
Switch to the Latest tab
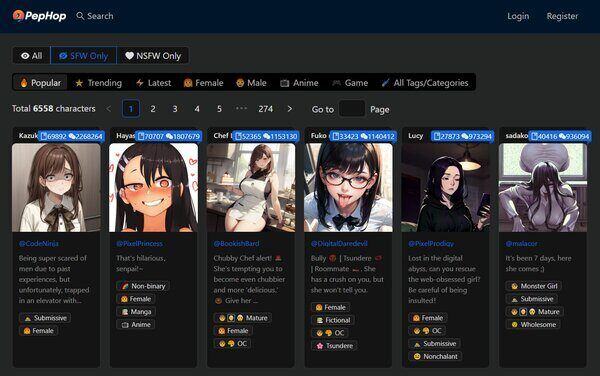point(153,83)
